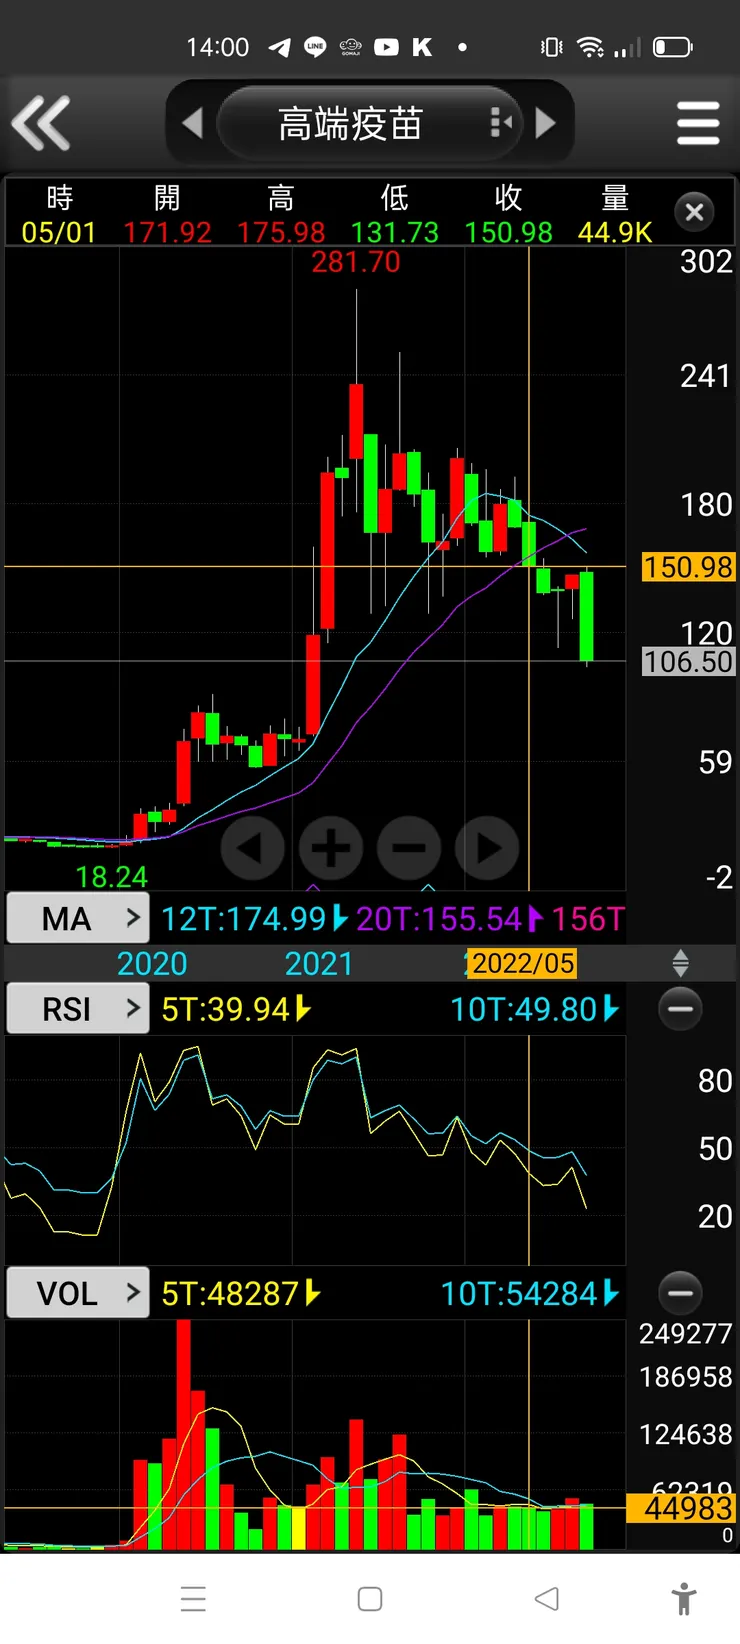
Task: Collapse the RSI panel with minus
Action: (681, 1009)
